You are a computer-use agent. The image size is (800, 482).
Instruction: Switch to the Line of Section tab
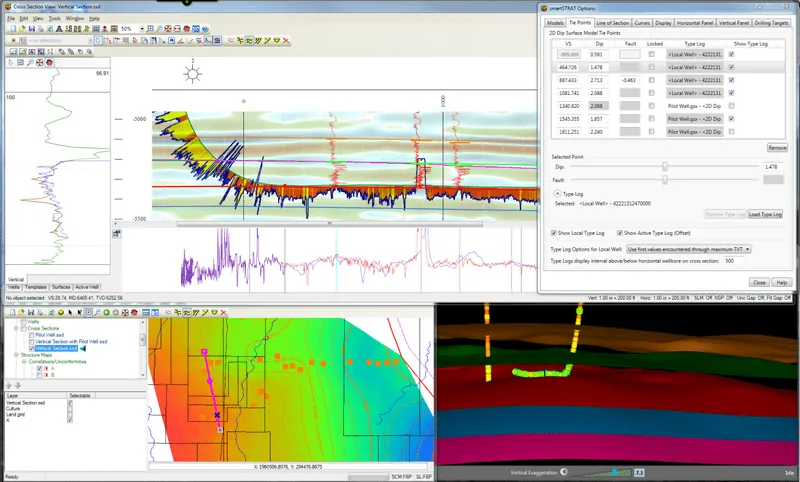tap(612, 23)
